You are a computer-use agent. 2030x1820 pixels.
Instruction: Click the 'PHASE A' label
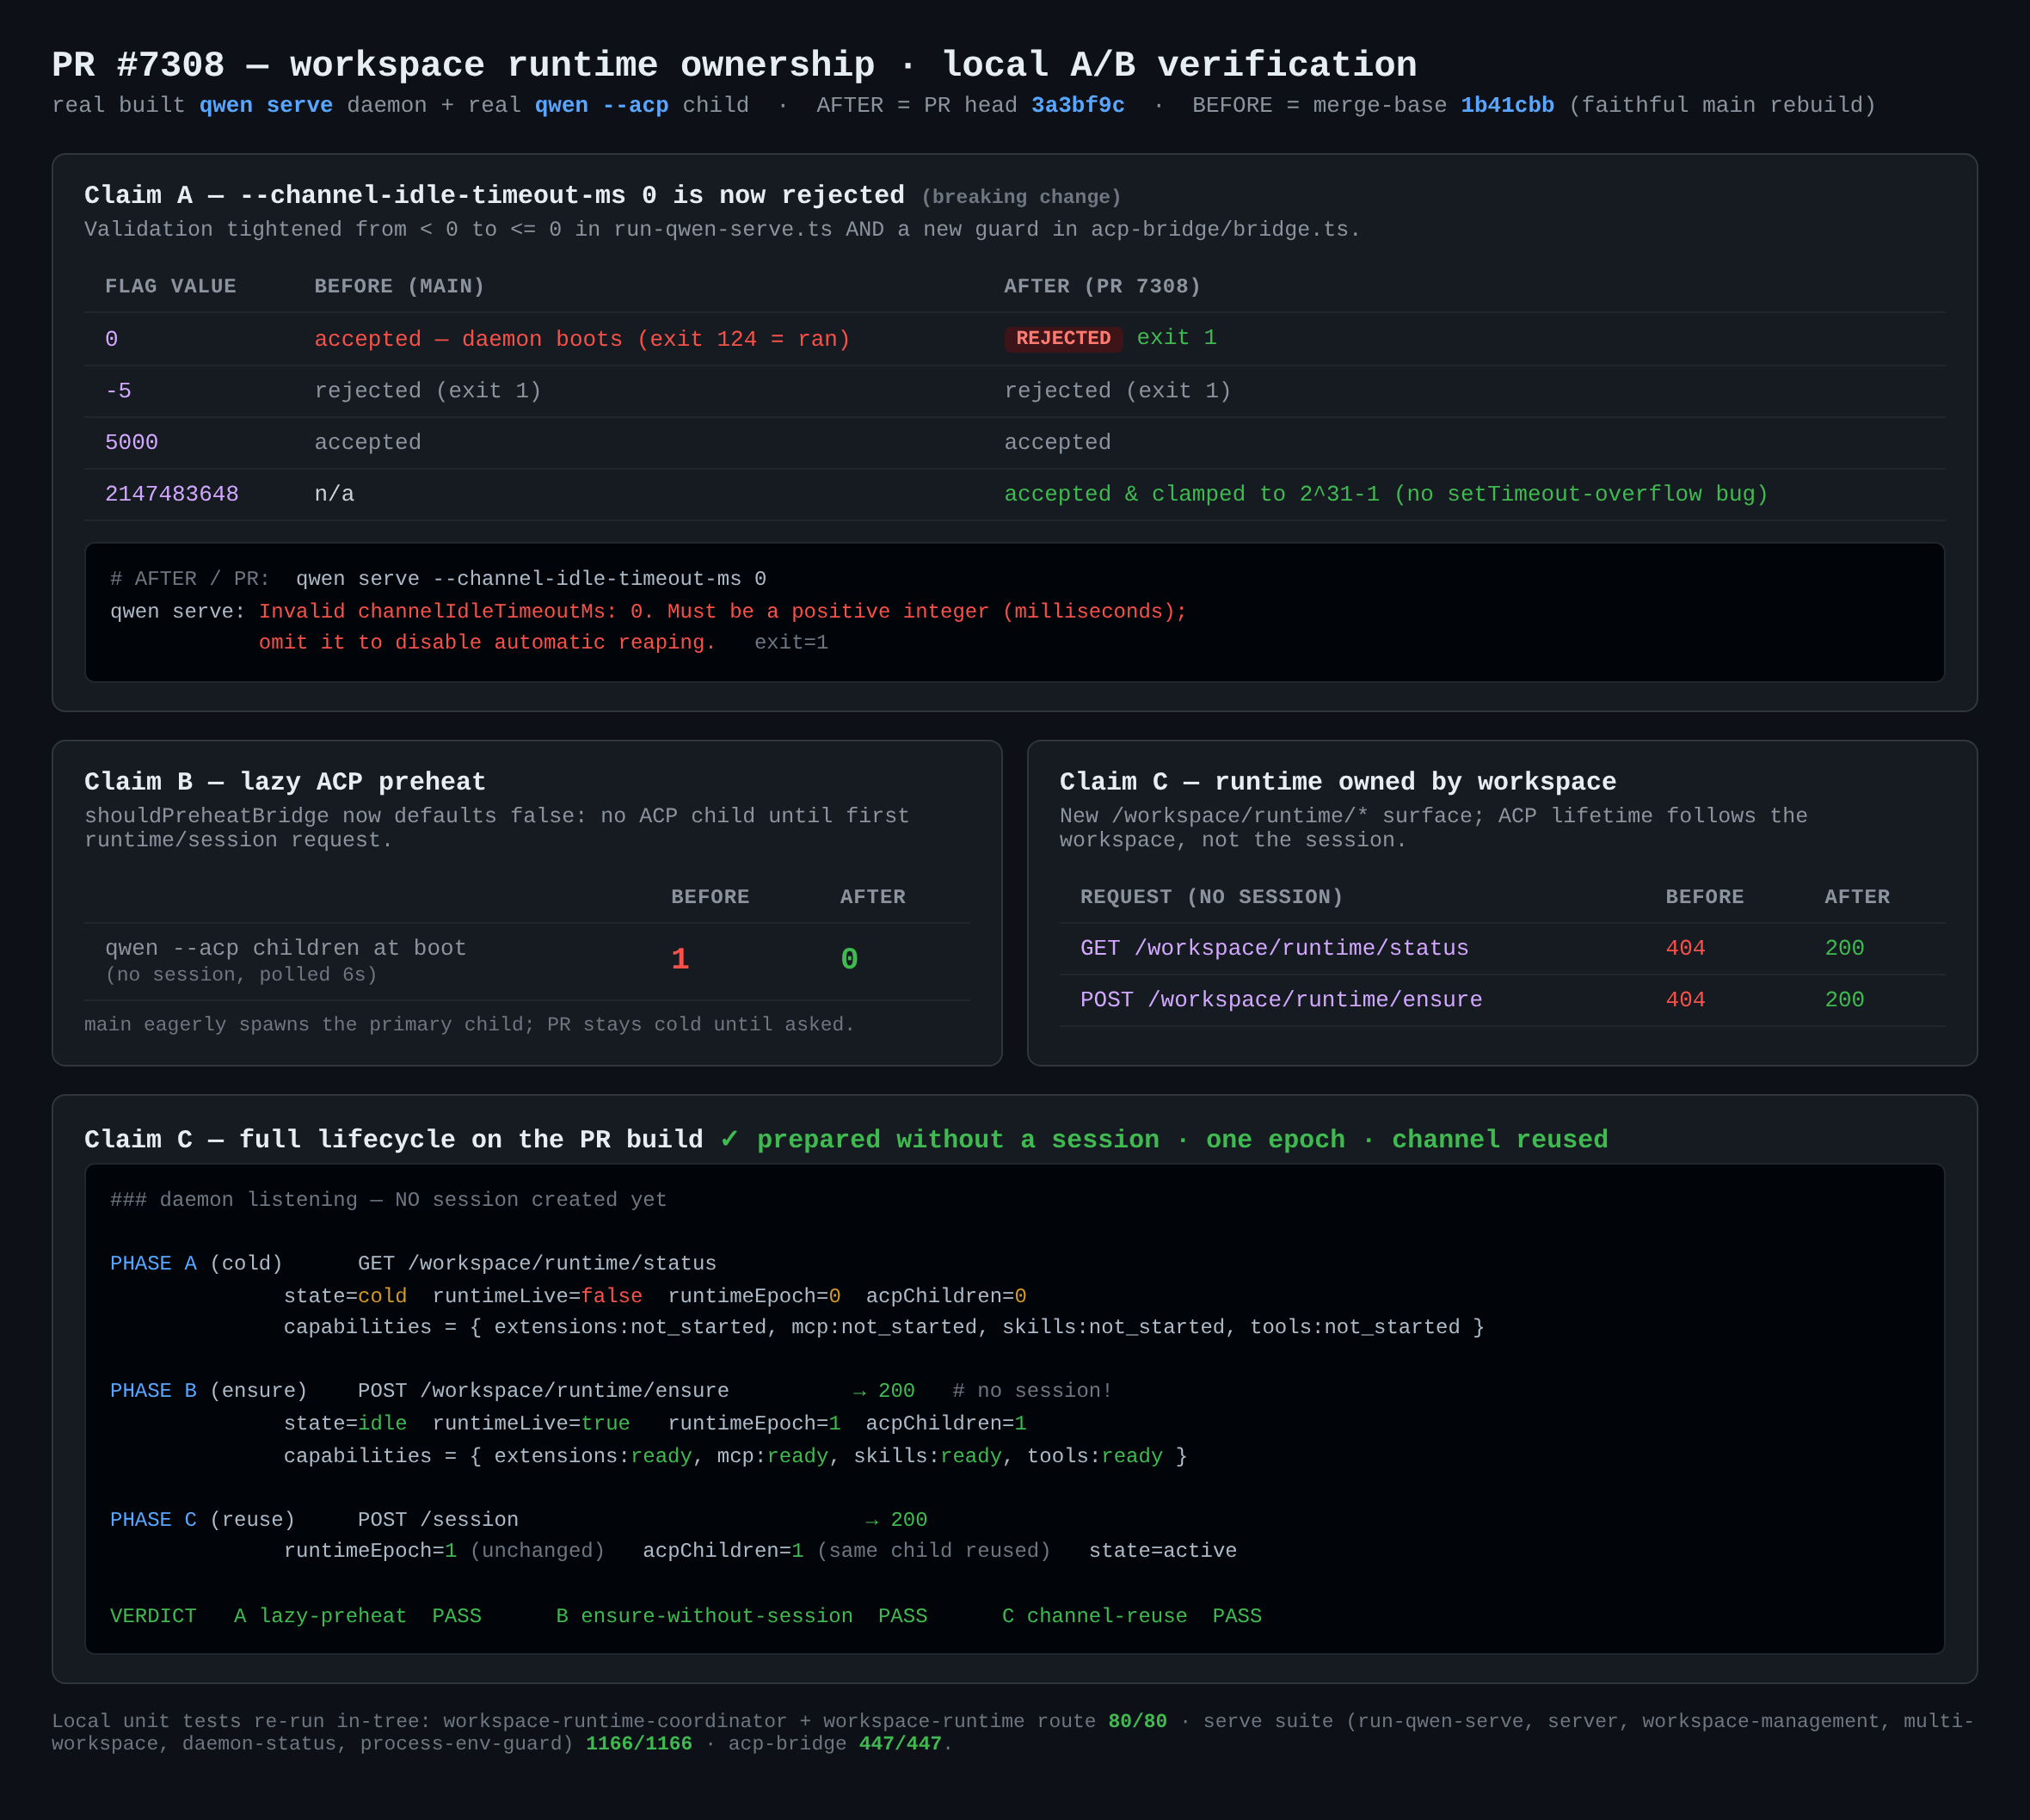(153, 1263)
